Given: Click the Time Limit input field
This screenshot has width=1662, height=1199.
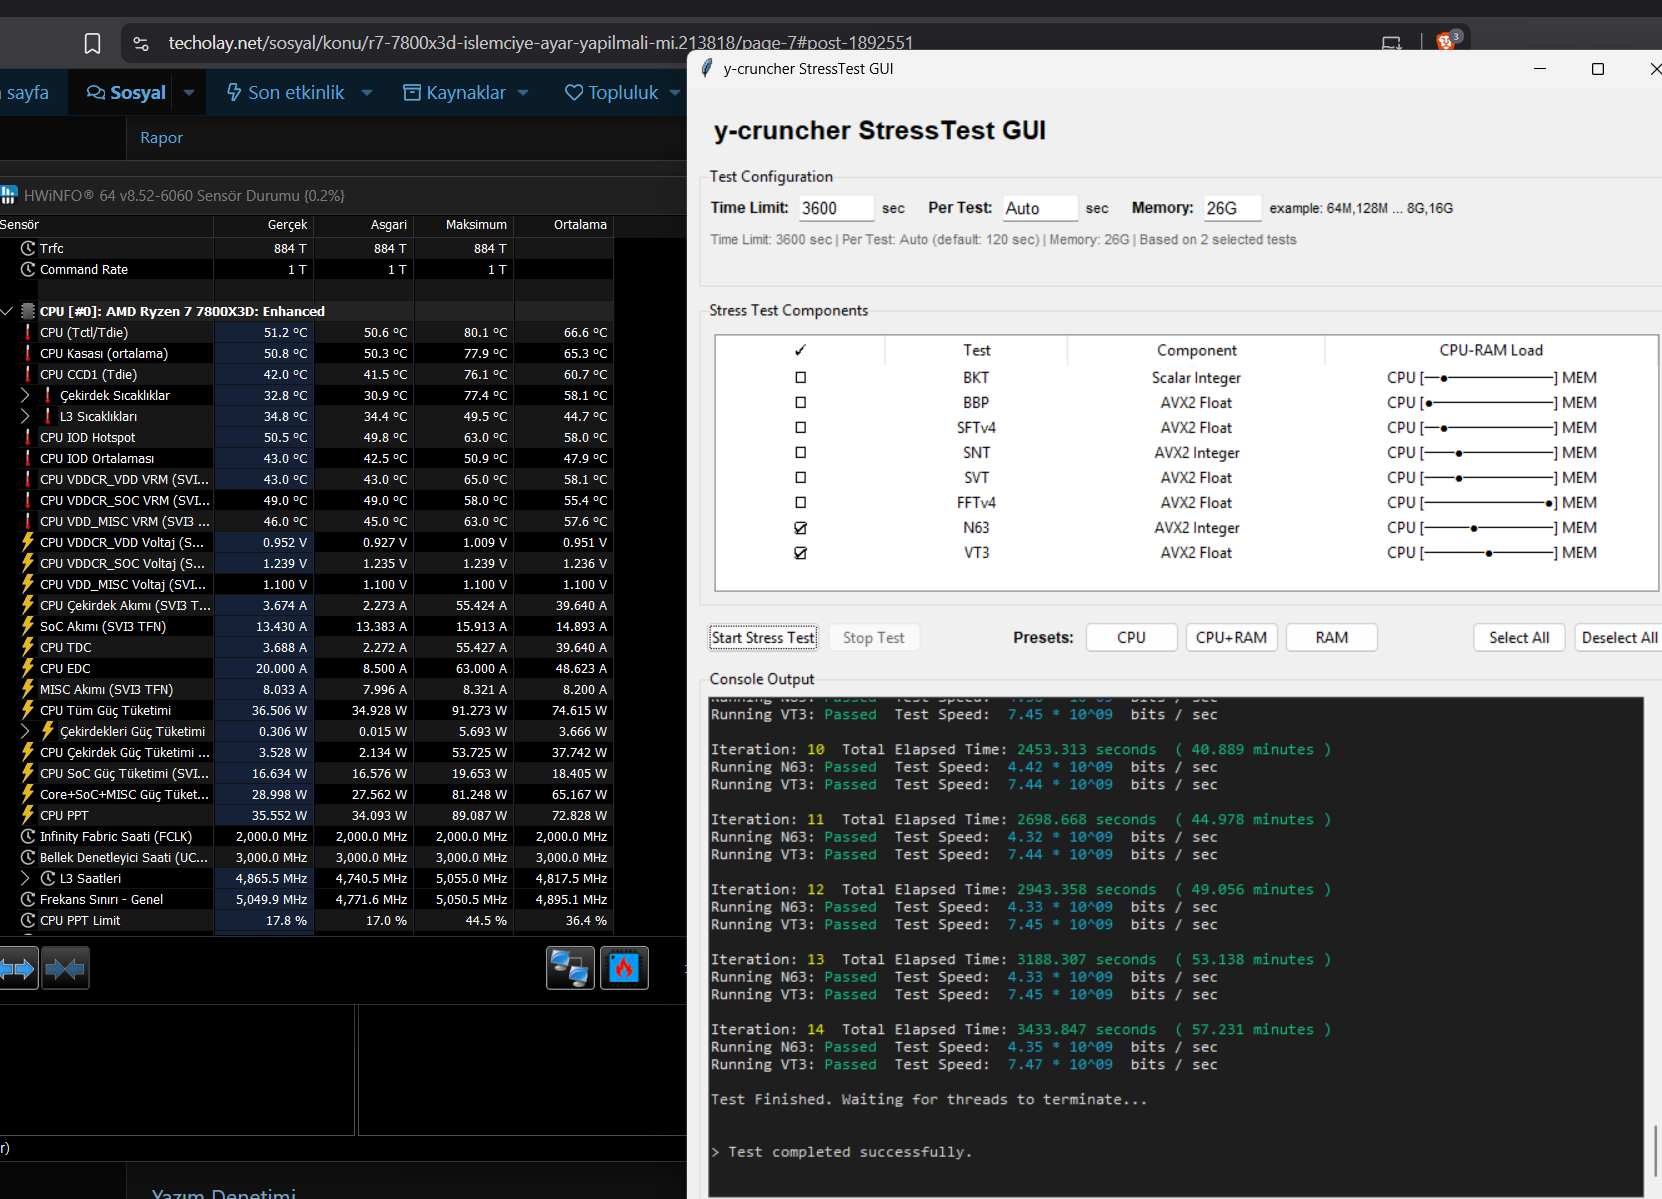Looking at the screenshot, I should pos(836,208).
